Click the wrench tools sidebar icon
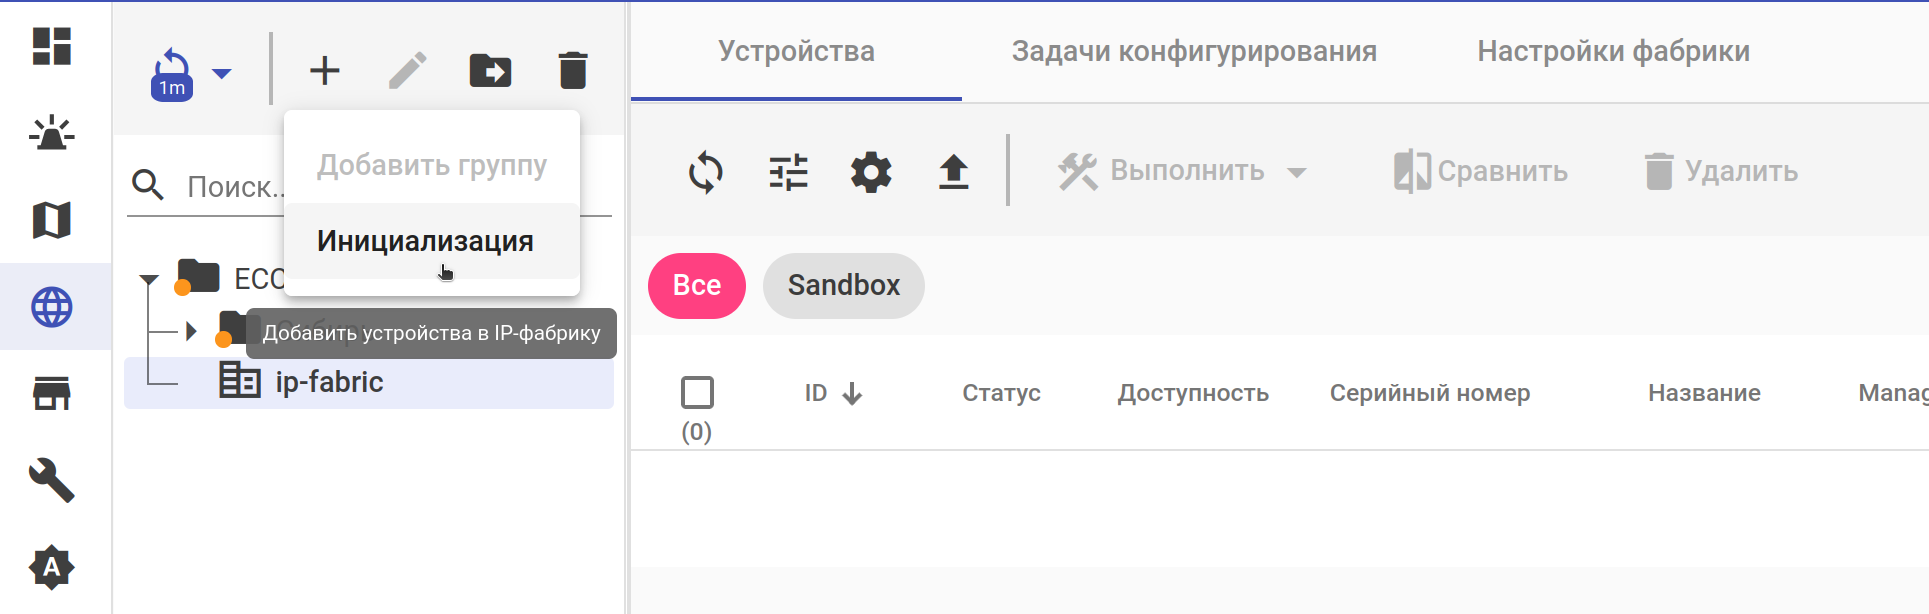 point(52,481)
